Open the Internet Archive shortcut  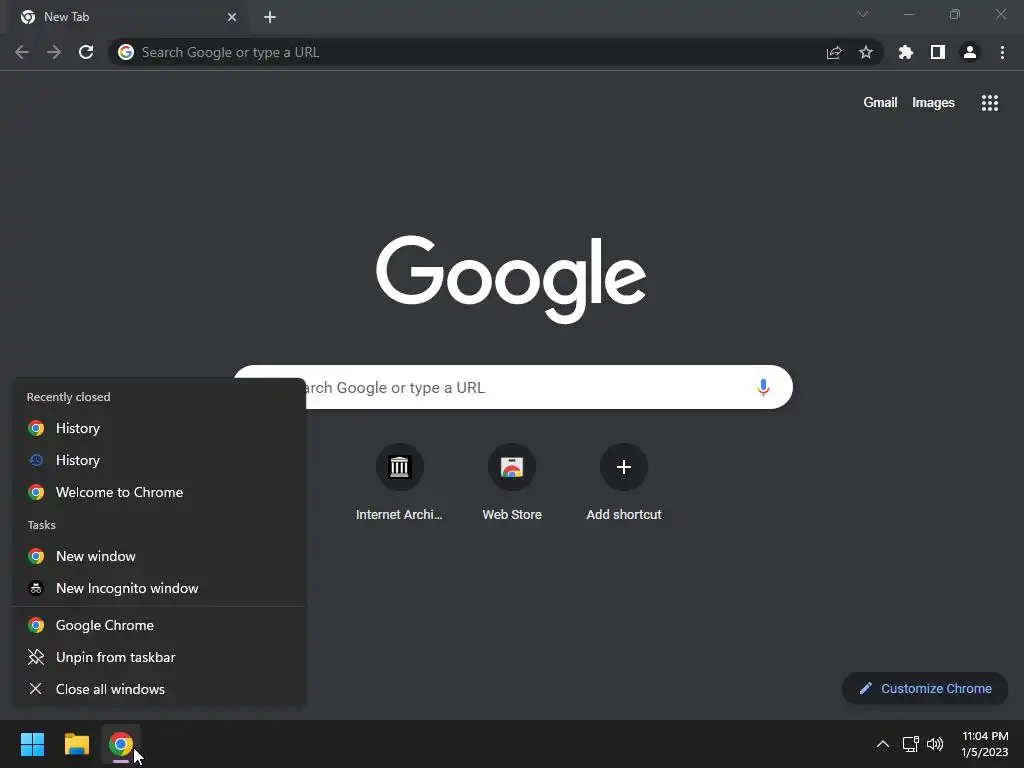[399, 483]
